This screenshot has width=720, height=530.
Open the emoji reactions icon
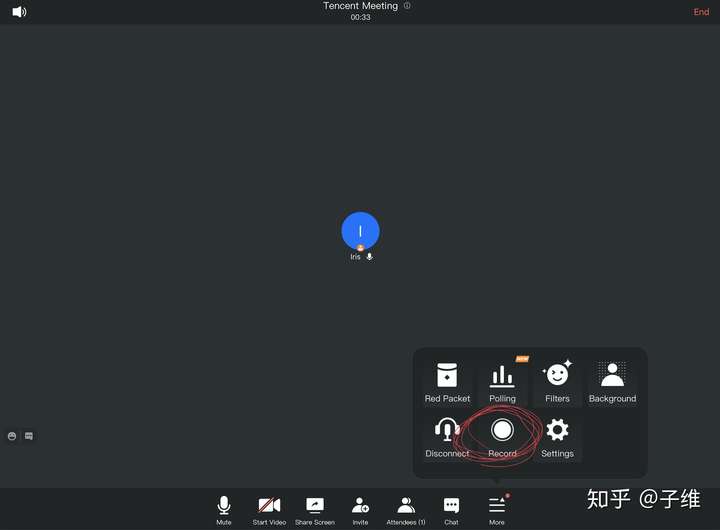pos(12,436)
